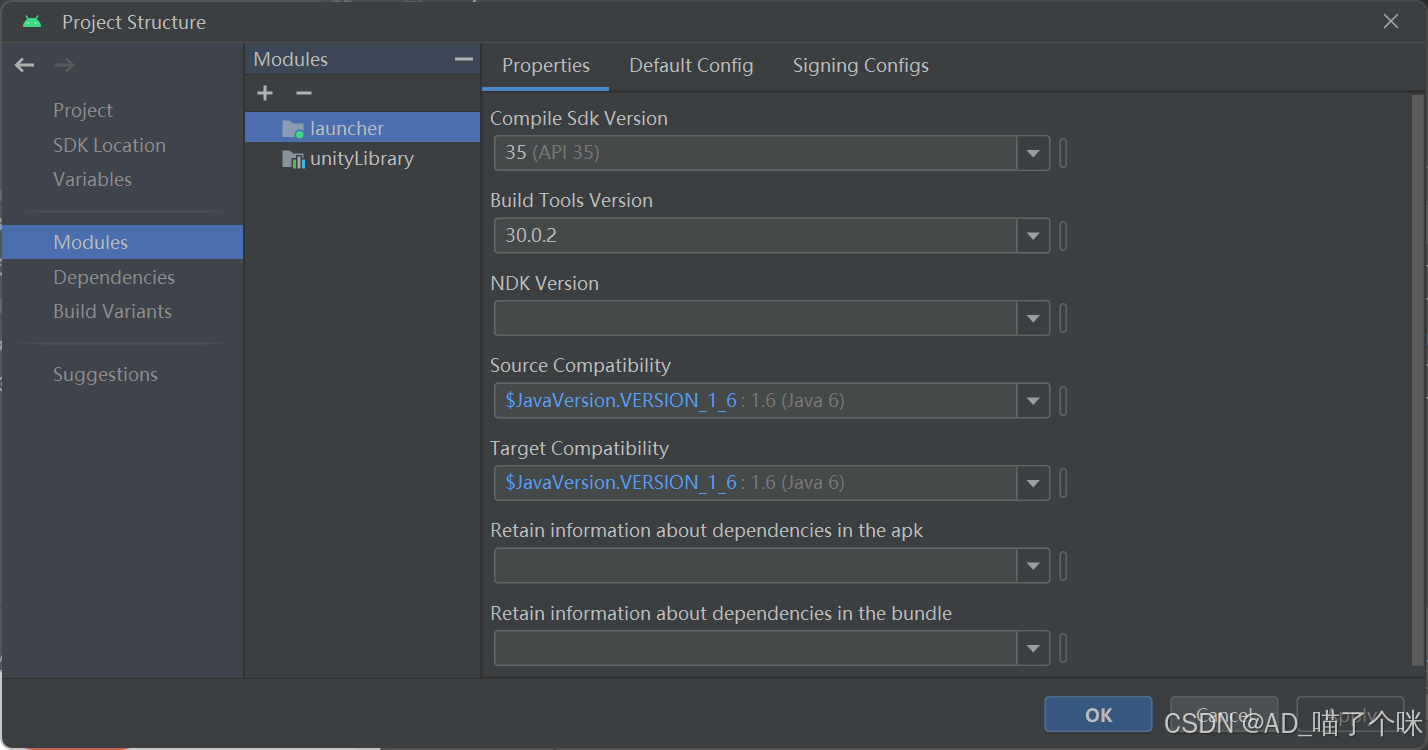
Task: Remove selected module with minus icon
Action: [304, 93]
